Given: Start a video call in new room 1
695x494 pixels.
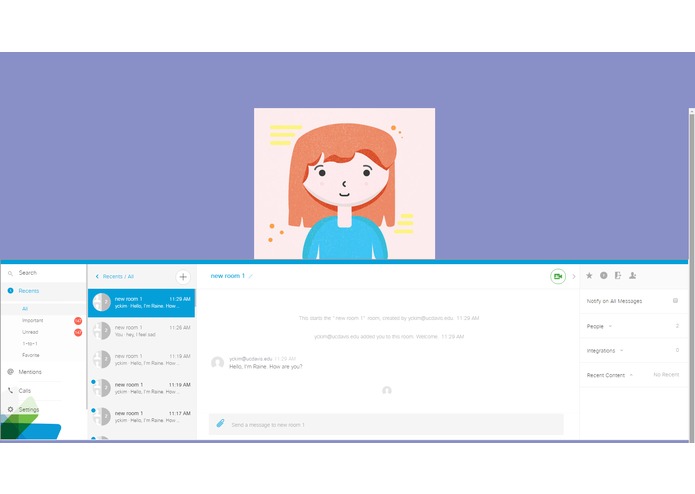Looking at the screenshot, I should pos(558,276).
